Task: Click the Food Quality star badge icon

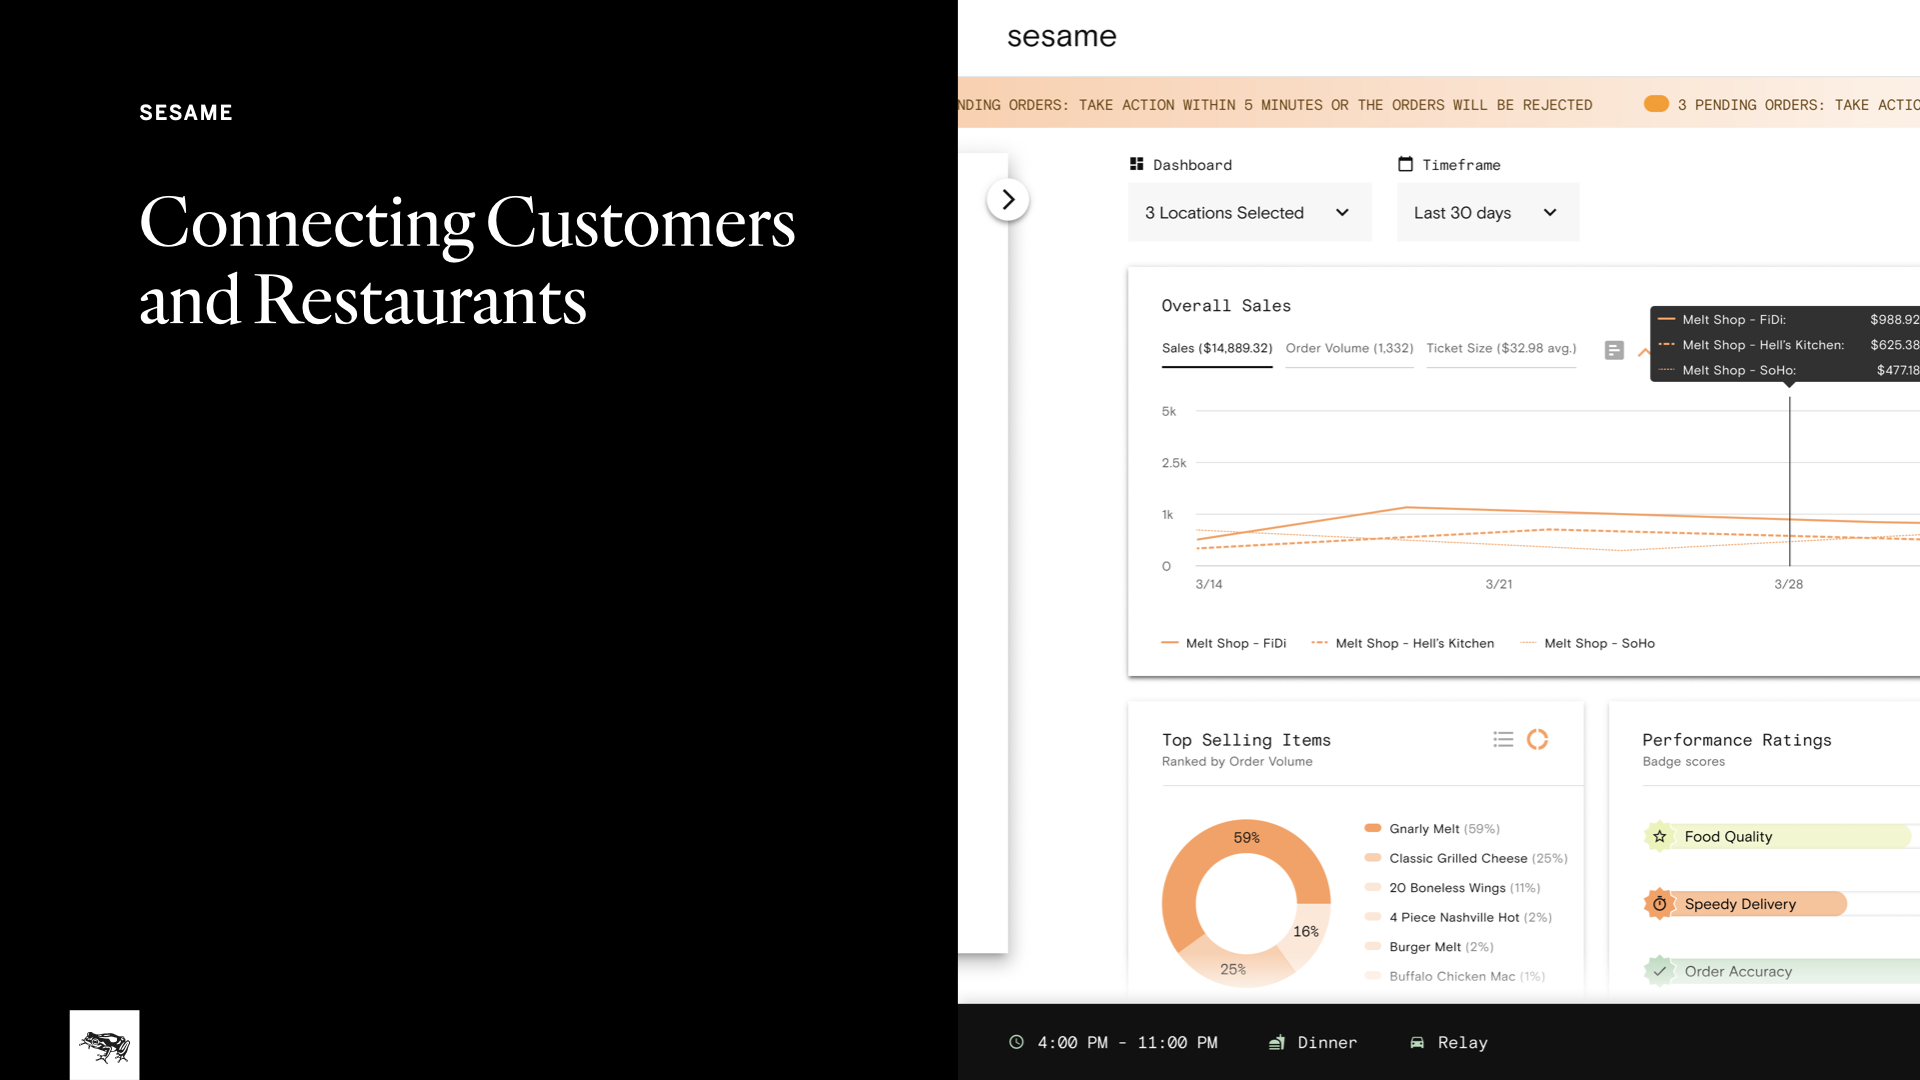Action: pos(1659,836)
